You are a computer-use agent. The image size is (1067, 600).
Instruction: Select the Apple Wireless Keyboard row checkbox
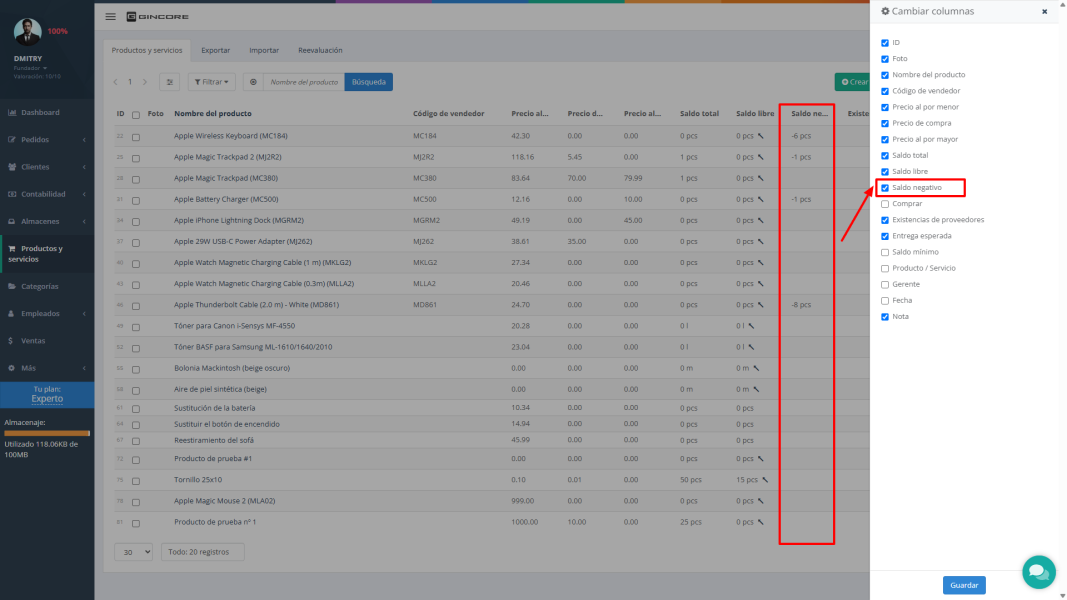(136, 137)
